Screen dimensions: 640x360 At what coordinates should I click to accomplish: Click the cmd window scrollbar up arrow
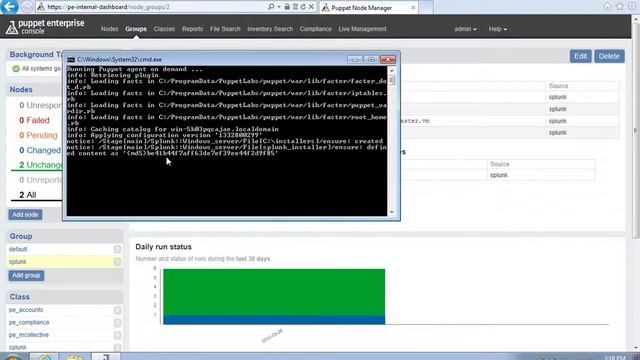(x=392, y=71)
